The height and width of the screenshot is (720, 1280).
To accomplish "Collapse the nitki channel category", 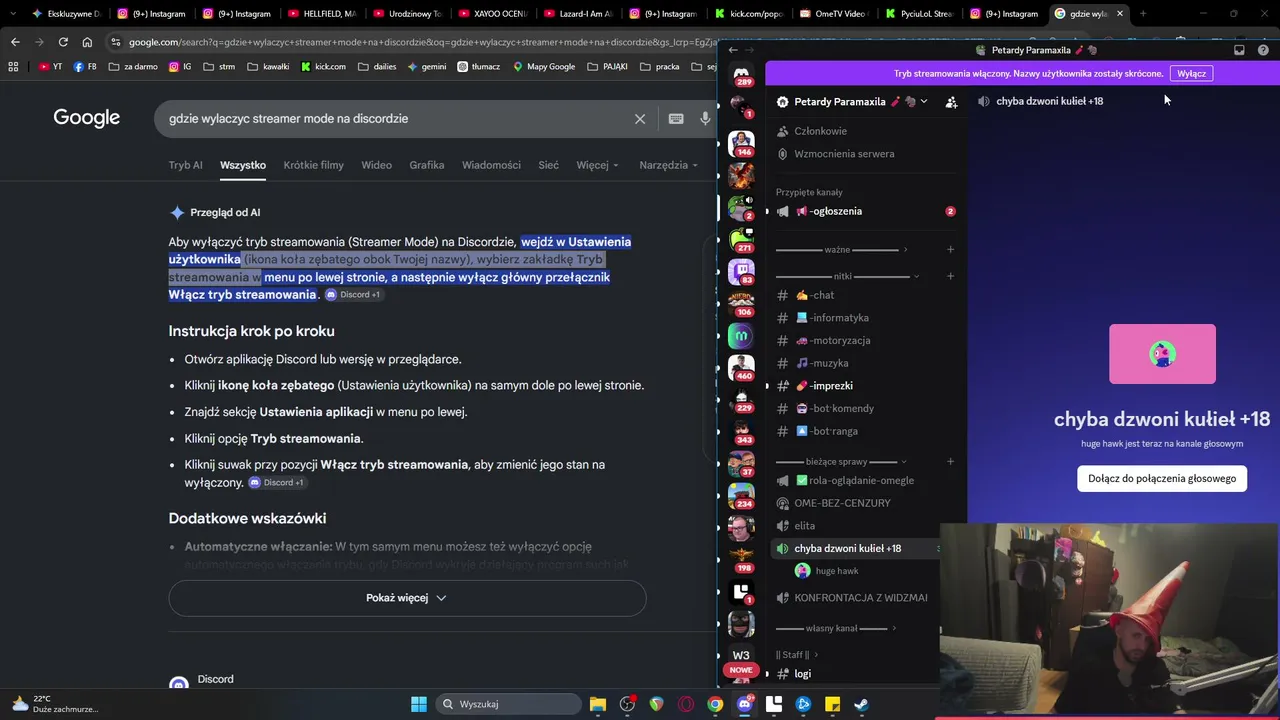I will (x=848, y=276).
